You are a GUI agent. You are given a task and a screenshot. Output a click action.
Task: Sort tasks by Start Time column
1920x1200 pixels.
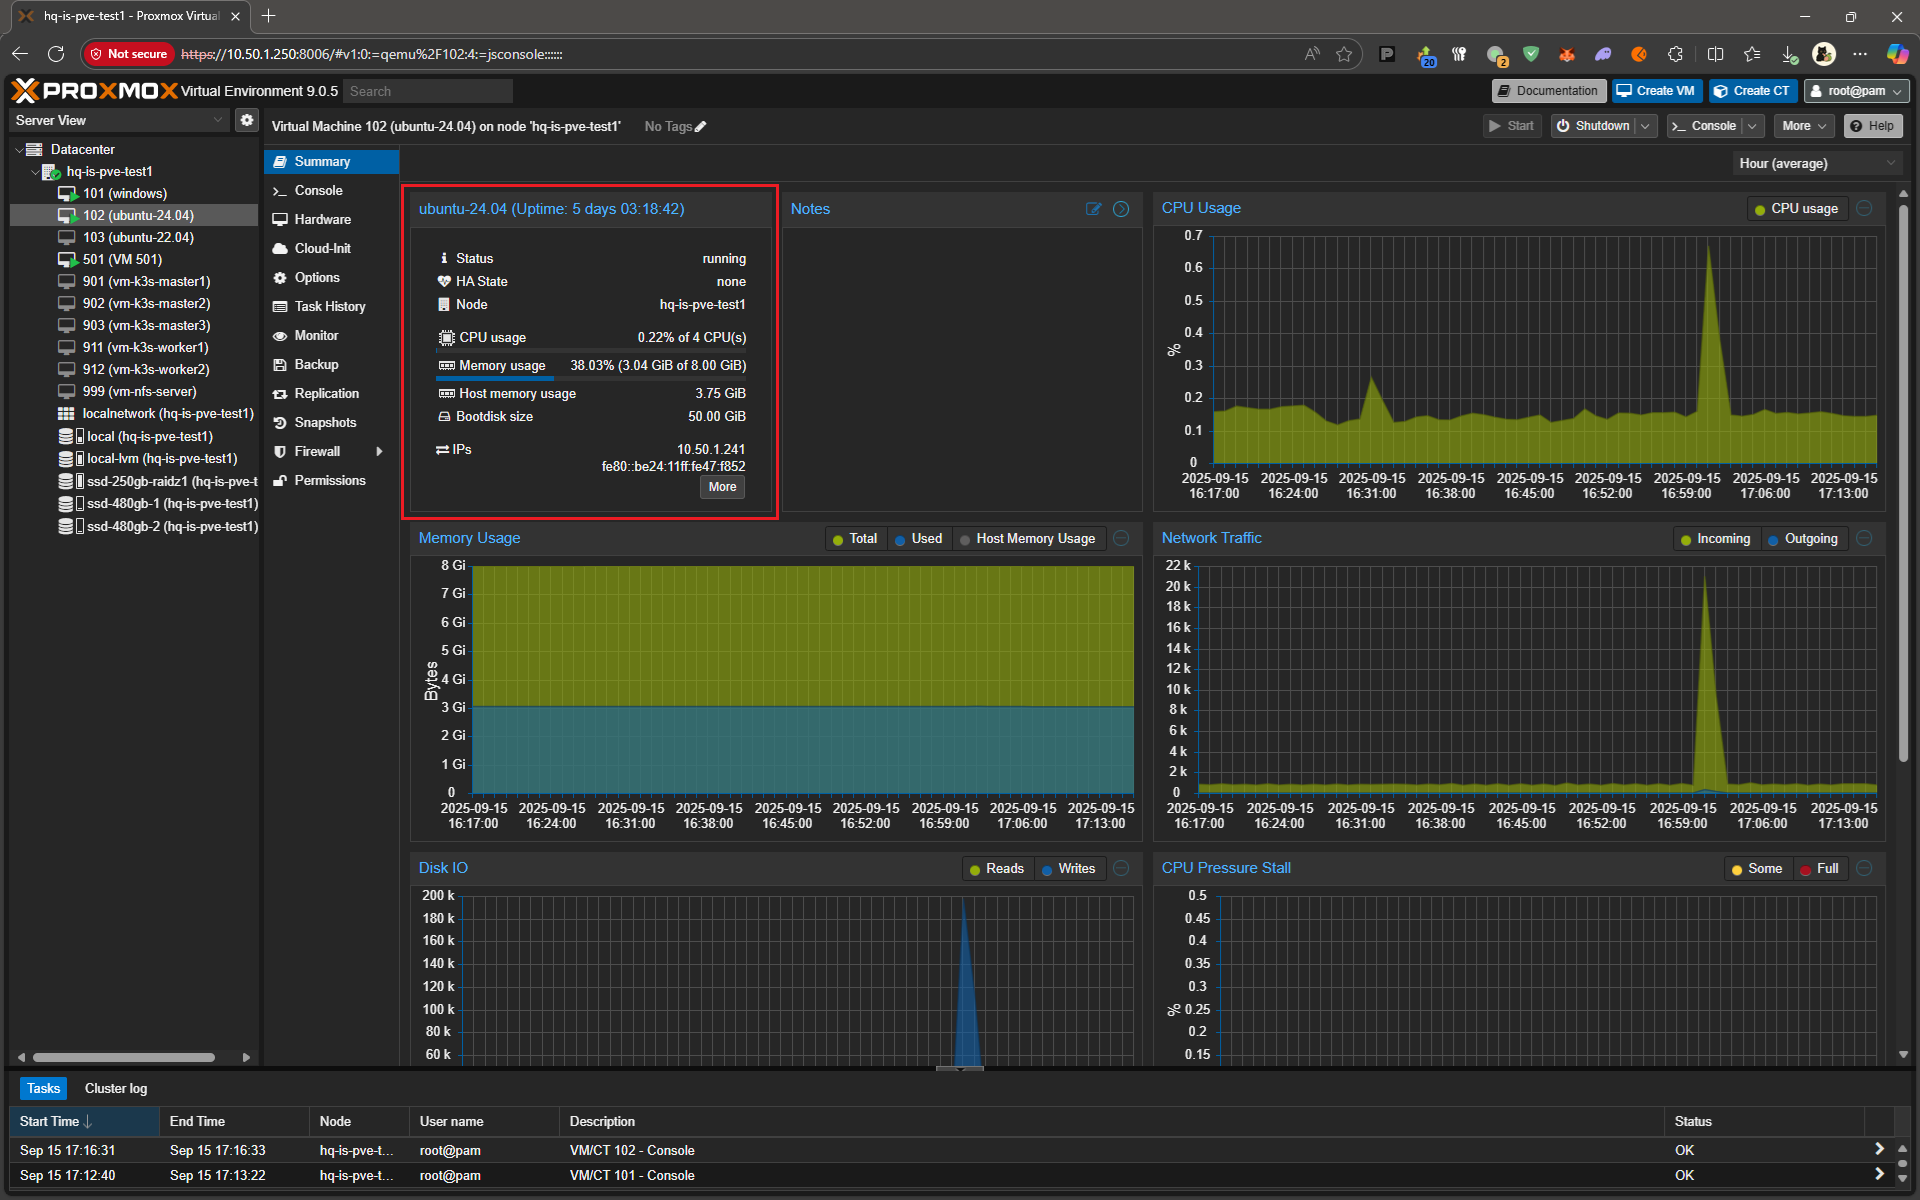84,1121
